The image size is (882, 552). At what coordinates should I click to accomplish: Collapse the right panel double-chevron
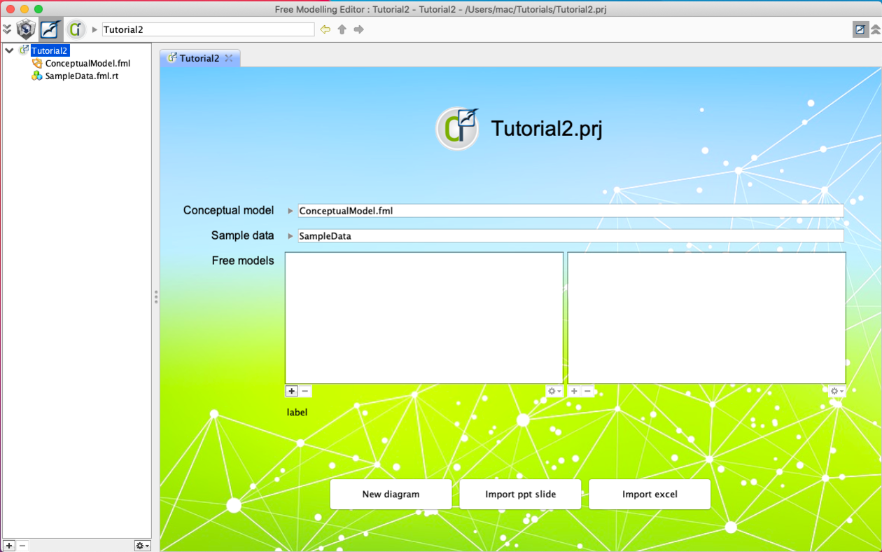pyautogui.click(x=875, y=29)
